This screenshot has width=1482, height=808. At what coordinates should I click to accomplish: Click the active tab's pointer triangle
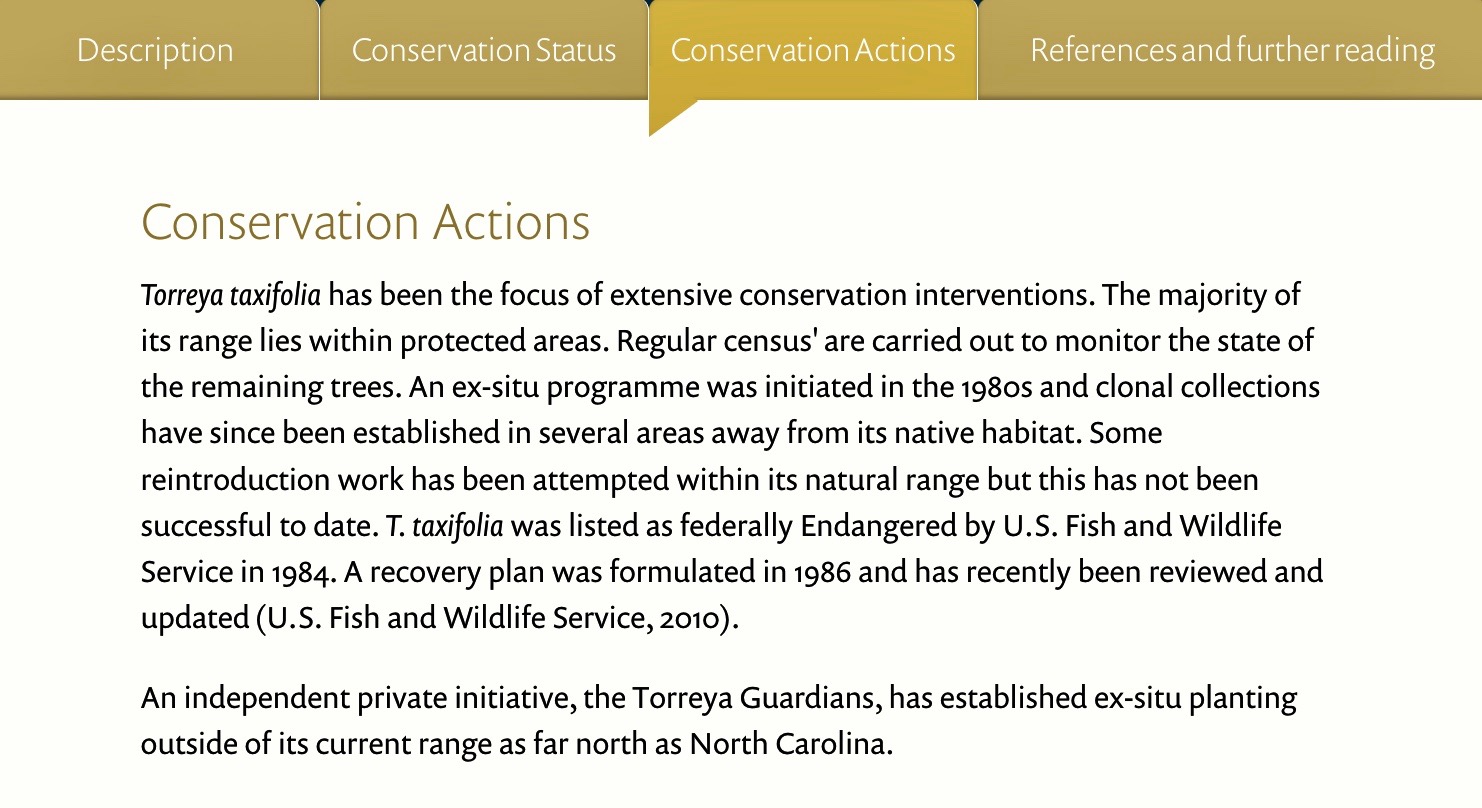[670, 115]
